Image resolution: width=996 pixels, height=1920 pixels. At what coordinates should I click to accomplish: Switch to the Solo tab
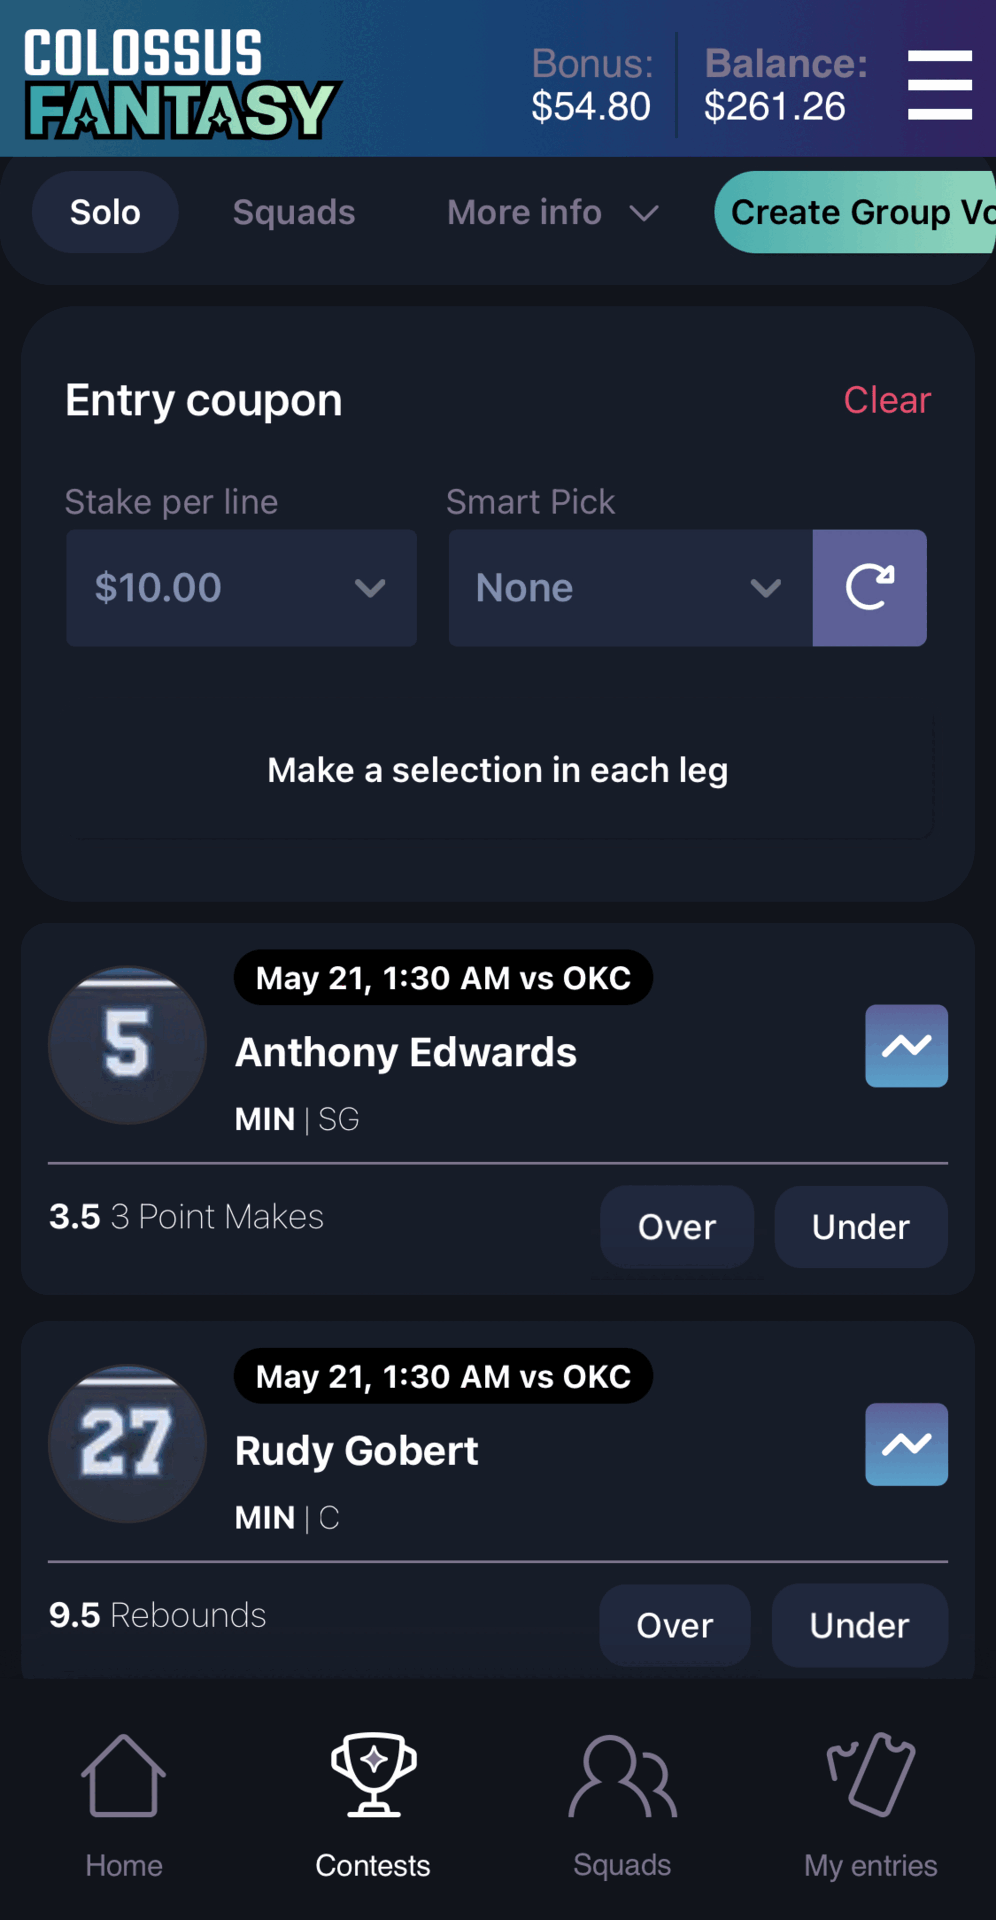(105, 212)
